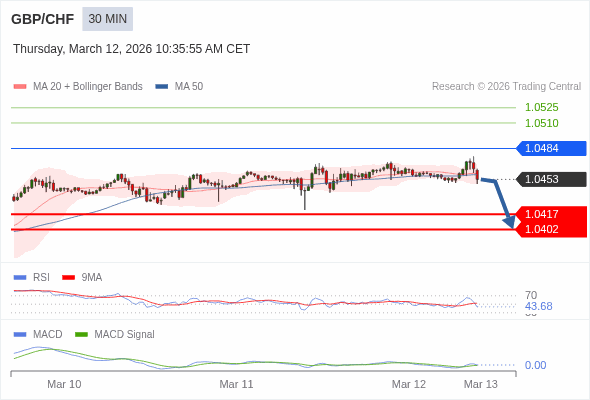The height and width of the screenshot is (400, 590).
Task: Click the MACD blue legend swatch
Action: click(x=20, y=335)
